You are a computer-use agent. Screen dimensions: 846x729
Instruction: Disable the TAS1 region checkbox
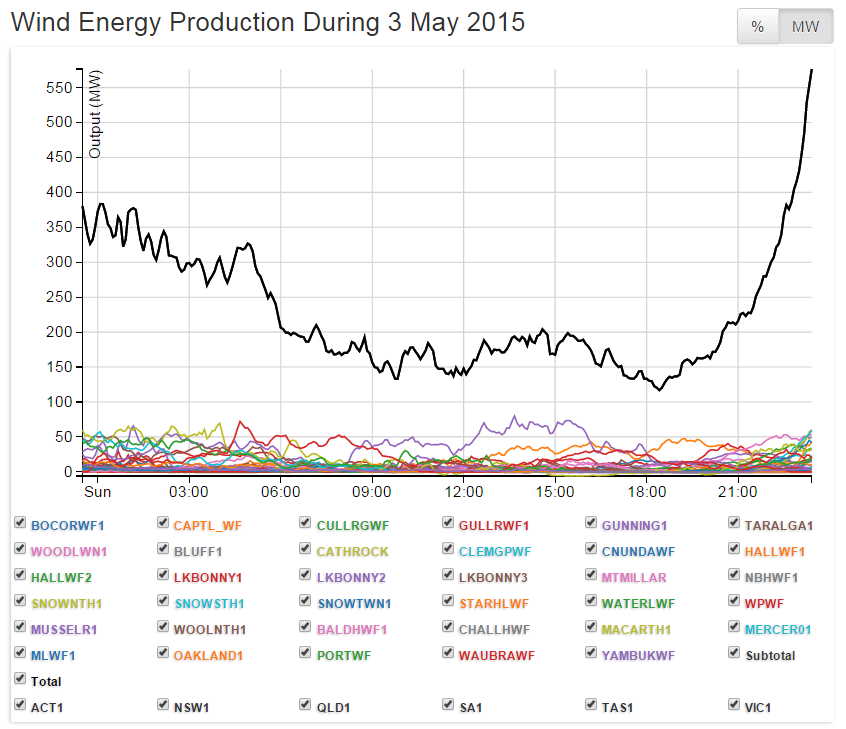[x=592, y=706]
